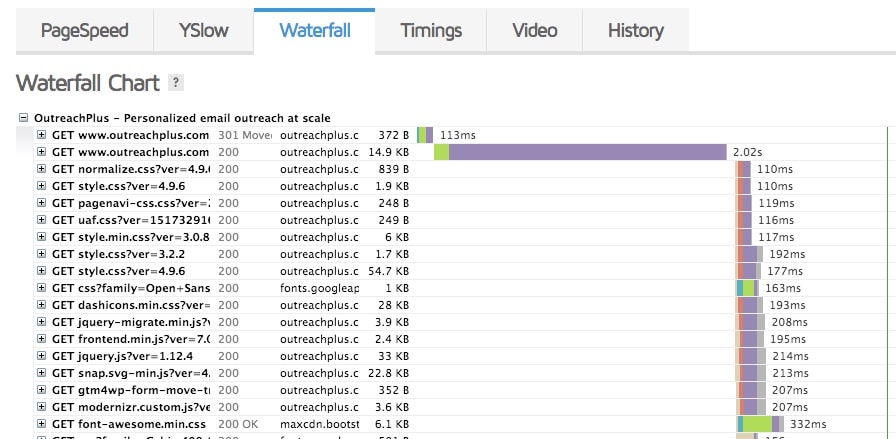Image resolution: width=896 pixels, height=439 pixels.
Task: Click the GET modernizr.custom.js request name
Action: (x=131, y=407)
